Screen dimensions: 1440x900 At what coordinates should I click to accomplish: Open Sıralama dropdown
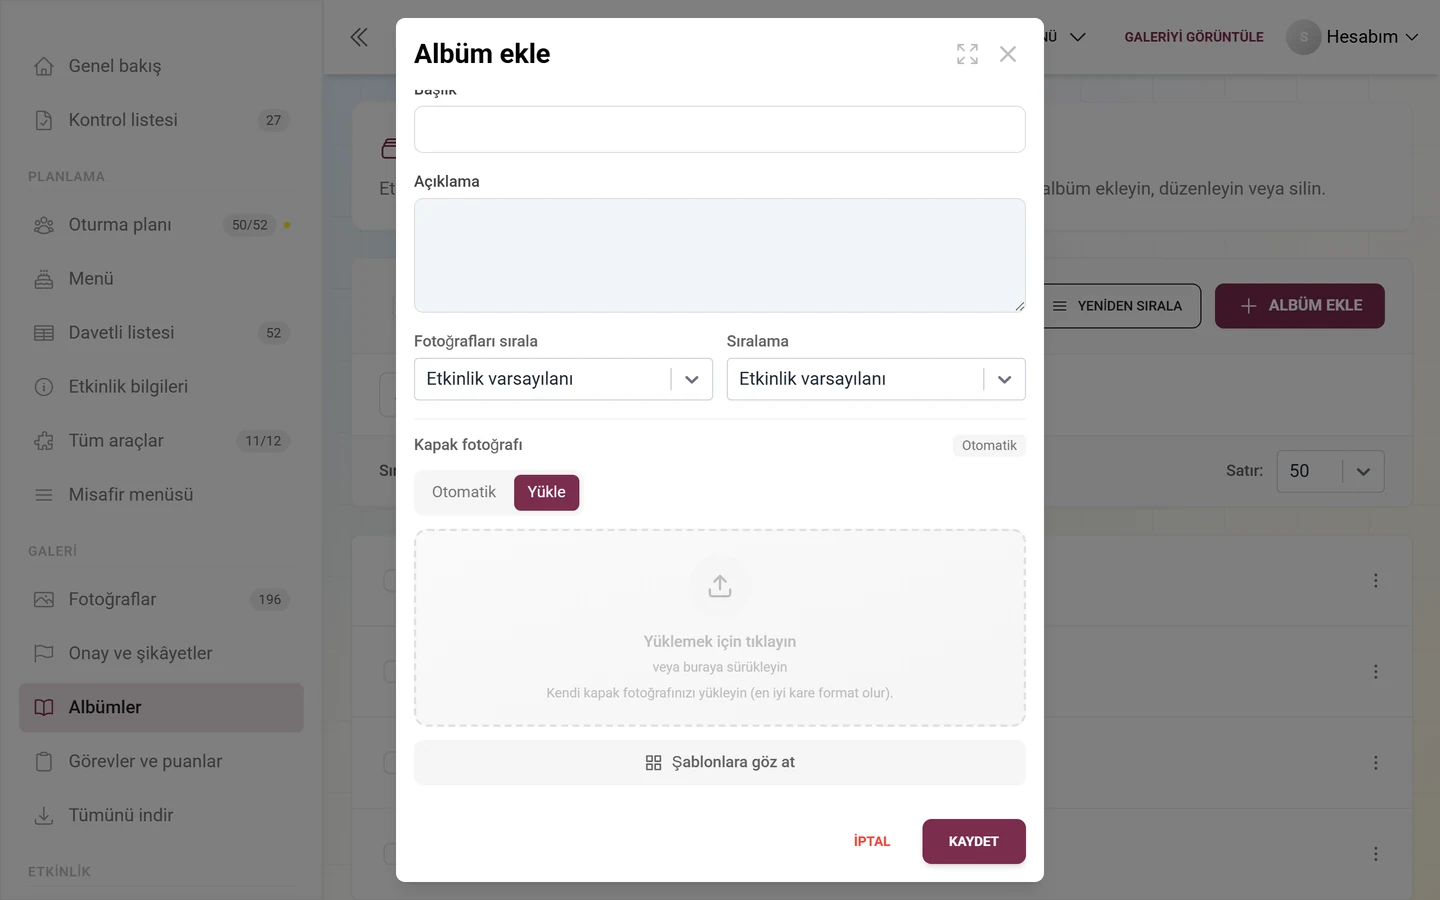876,379
